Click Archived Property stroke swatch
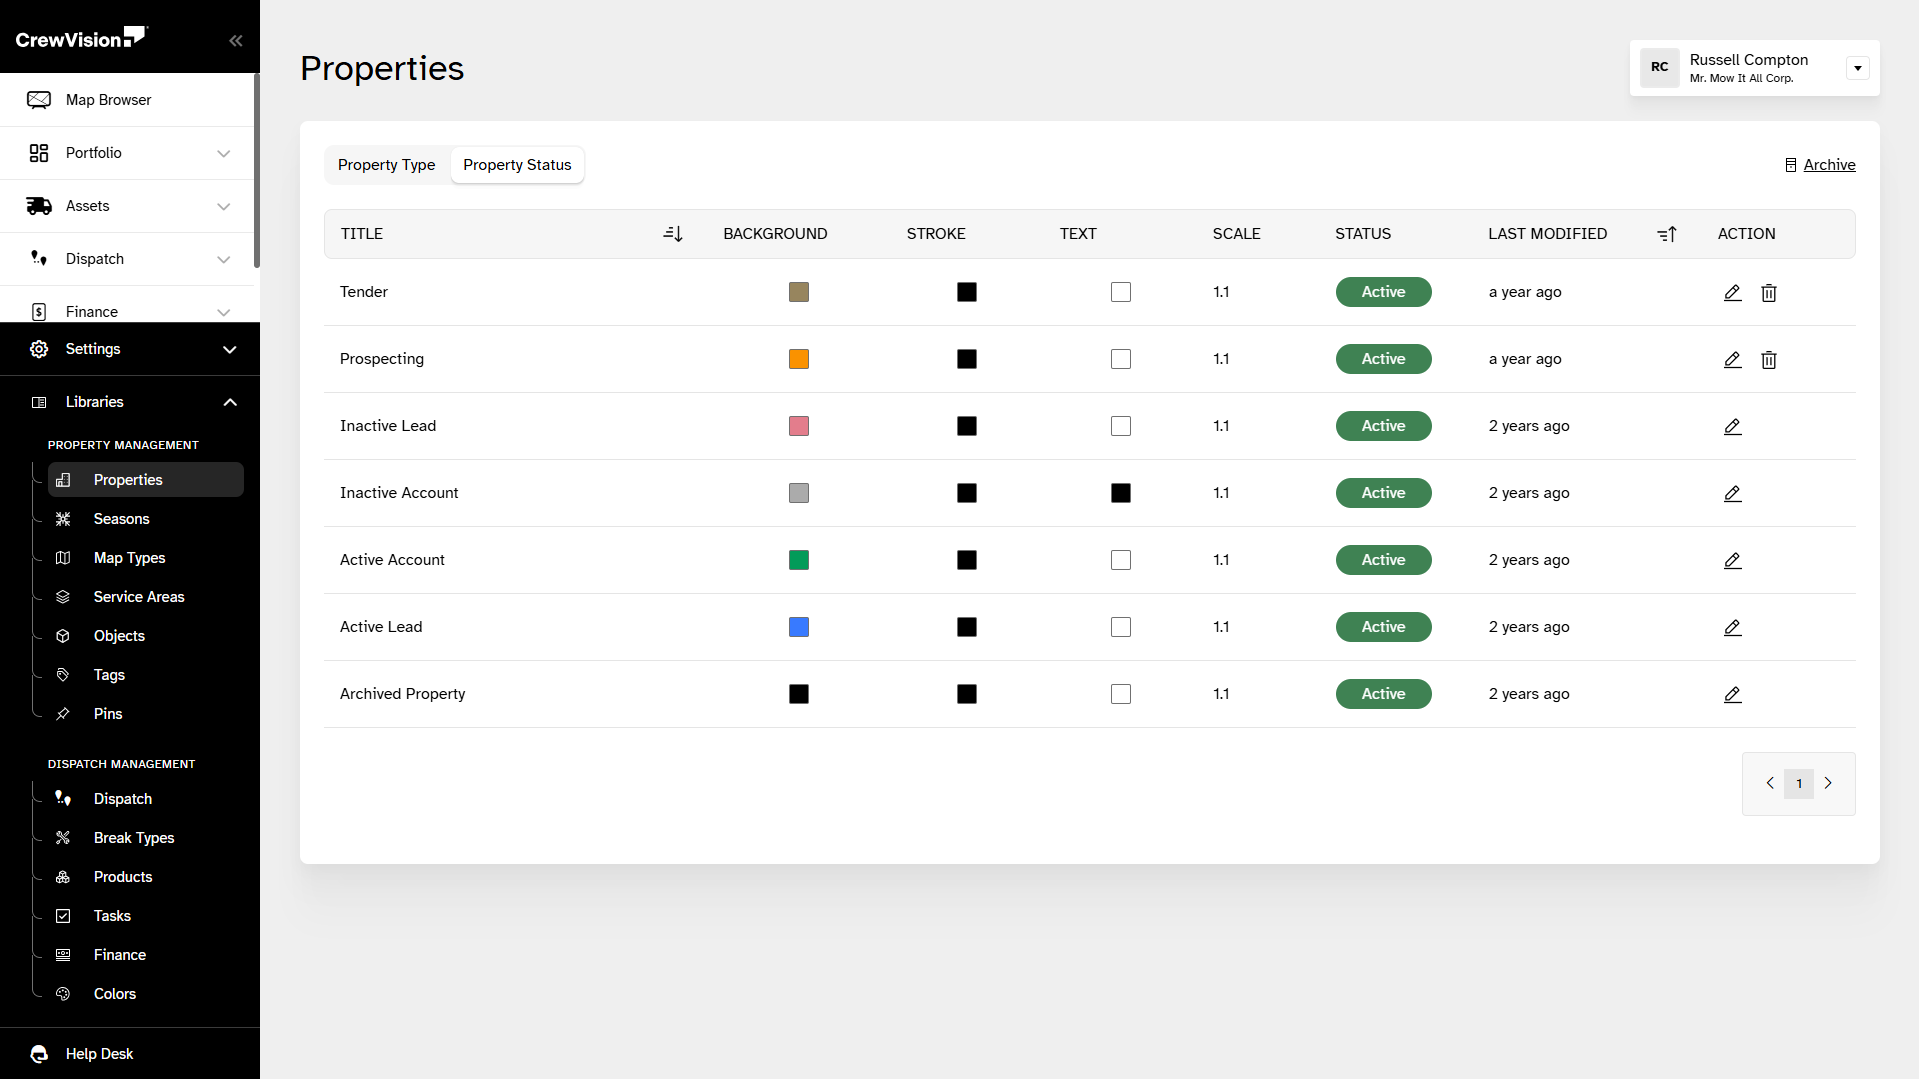The width and height of the screenshot is (1919, 1079). point(967,694)
